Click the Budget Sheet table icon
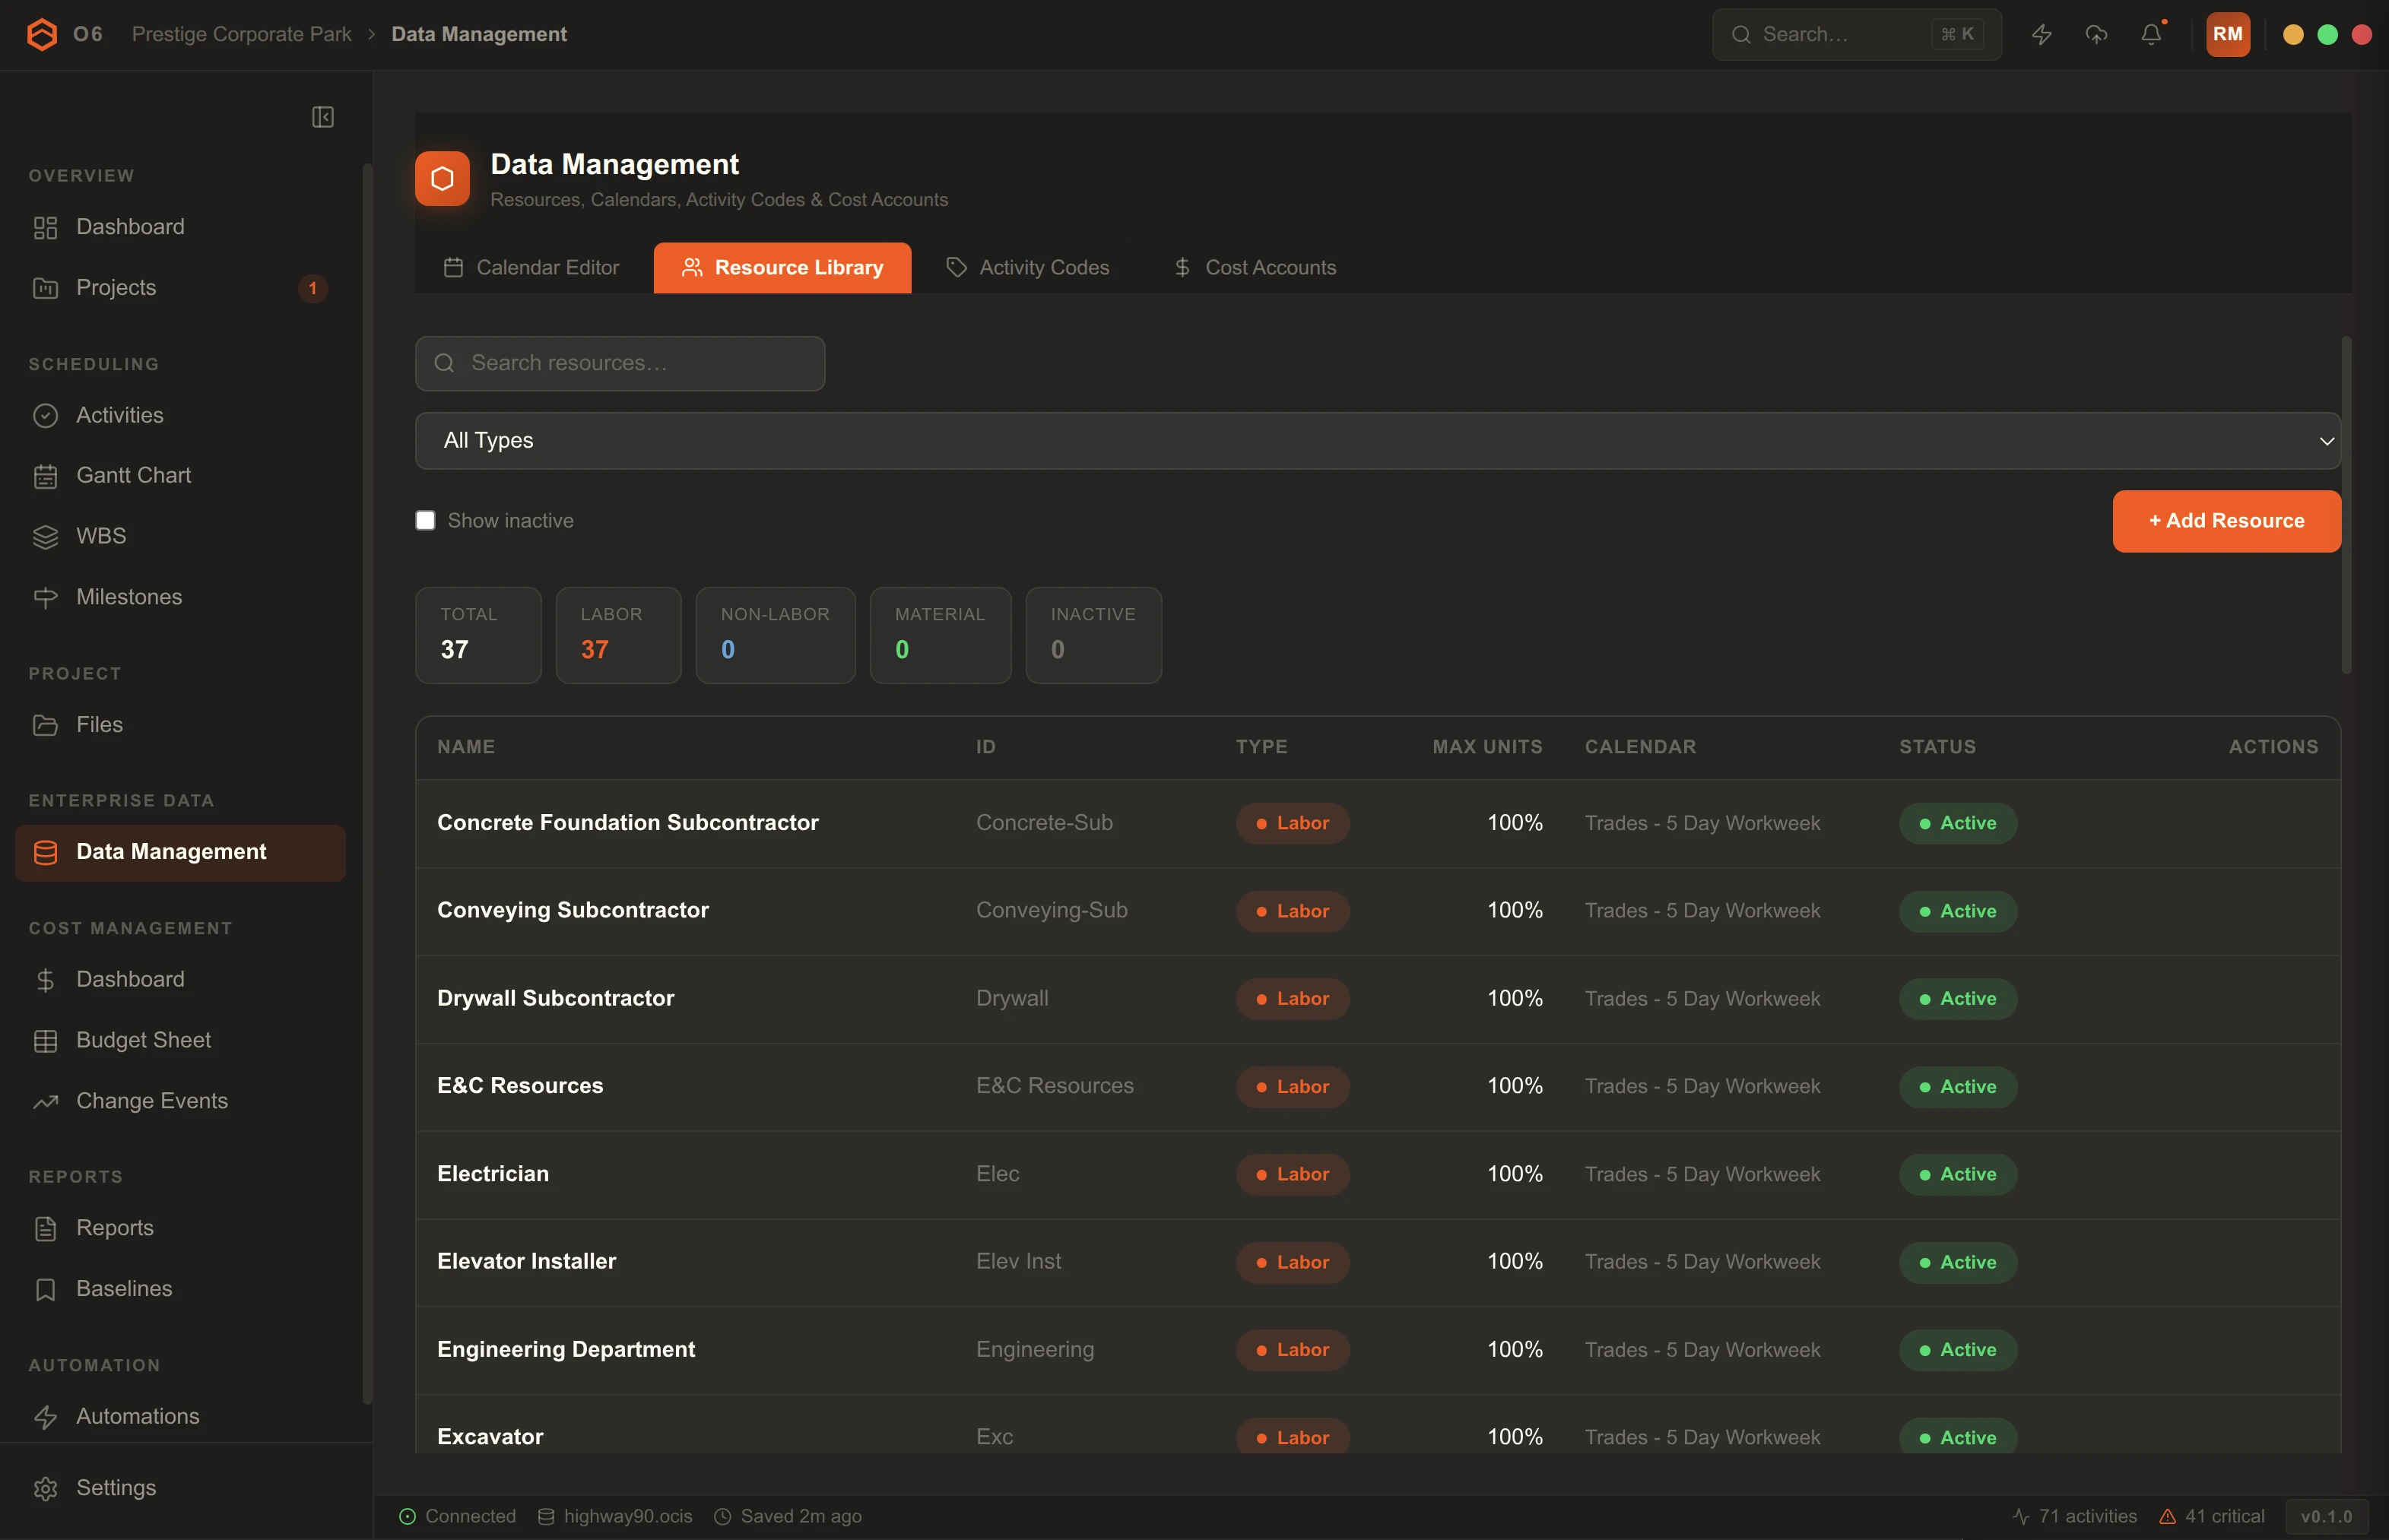This screenshot has height=1540, width=2389. coord(45,1041)
